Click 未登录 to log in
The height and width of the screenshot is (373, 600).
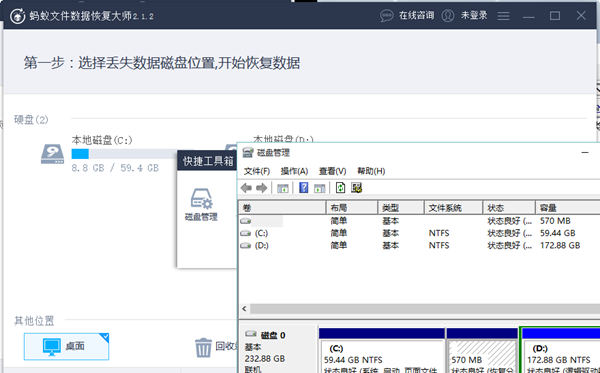(x=474, y=16)
